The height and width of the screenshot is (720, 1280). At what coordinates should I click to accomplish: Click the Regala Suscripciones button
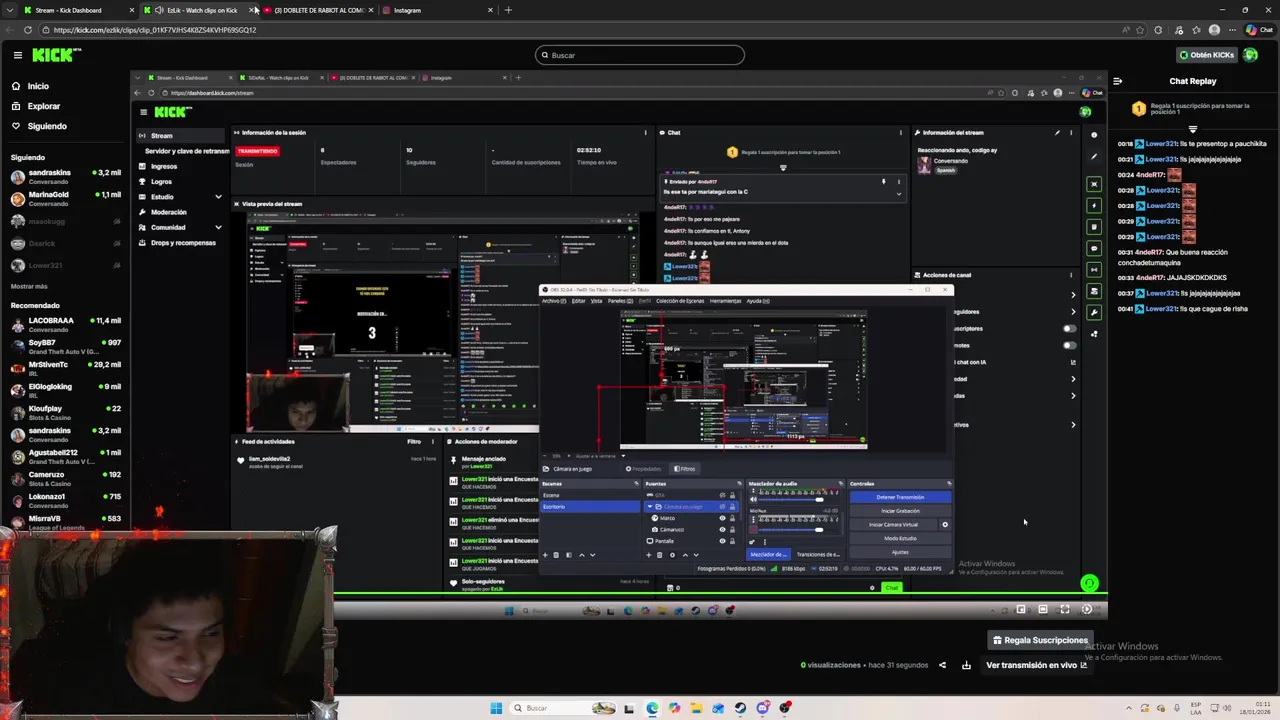tap(1039, 640)
